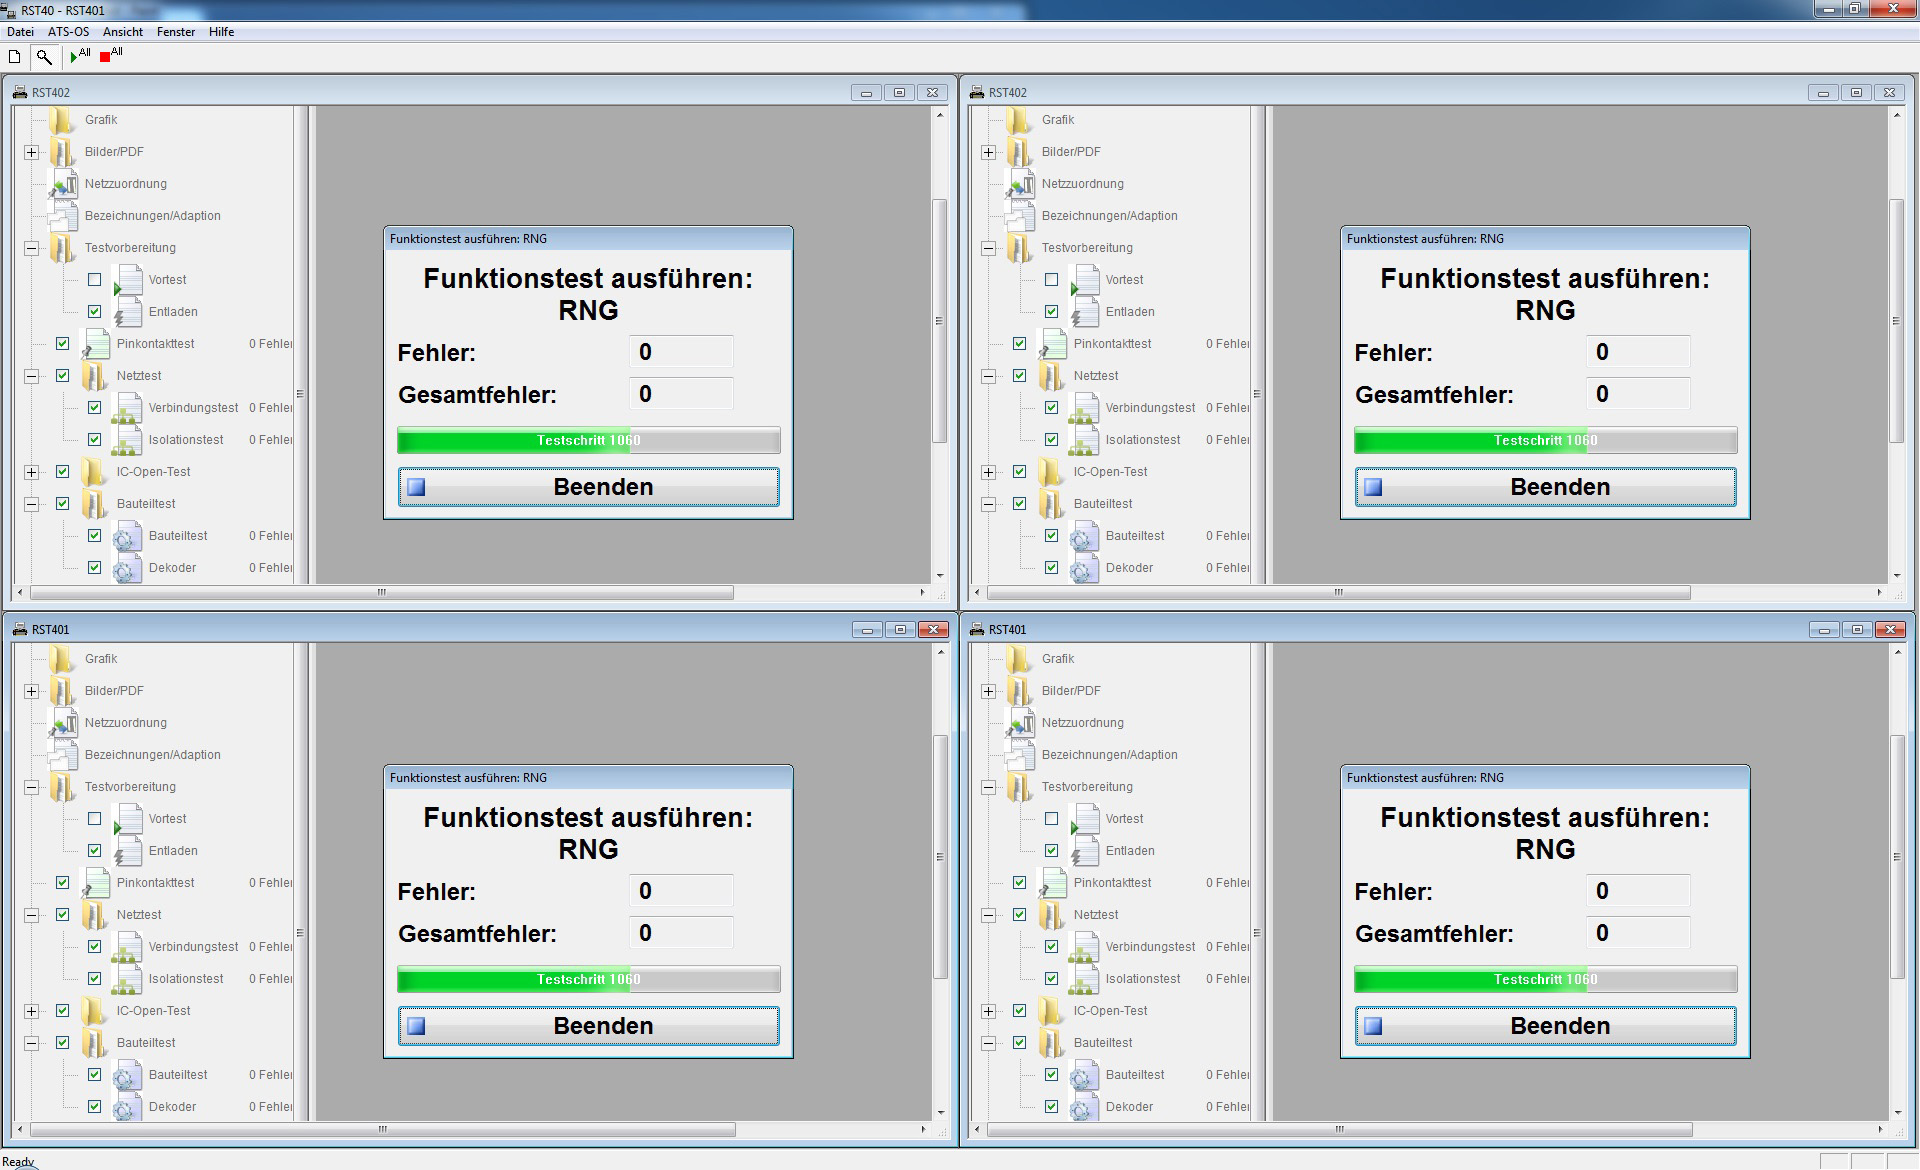Click Gesamtfehler value field in bottom-left dialog
1920x1170 pixels.
682,933
